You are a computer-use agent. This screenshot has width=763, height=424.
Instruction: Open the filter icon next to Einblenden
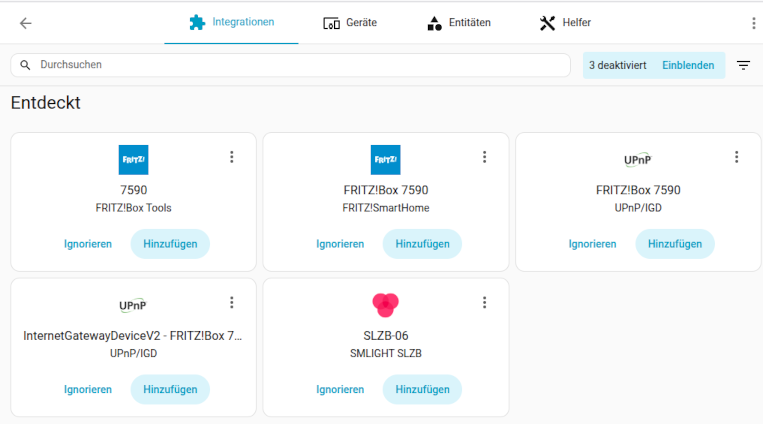743,65
